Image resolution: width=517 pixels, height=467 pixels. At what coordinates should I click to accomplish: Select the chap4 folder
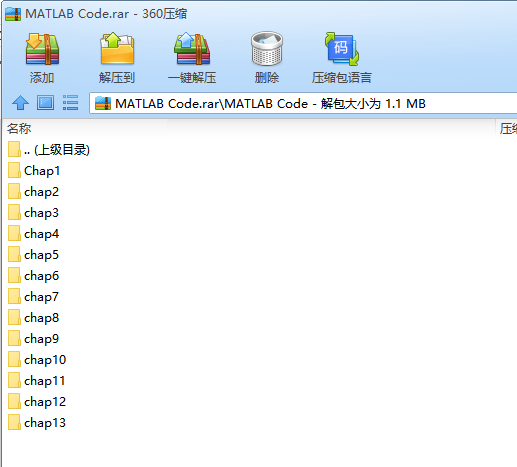(34, 234)
